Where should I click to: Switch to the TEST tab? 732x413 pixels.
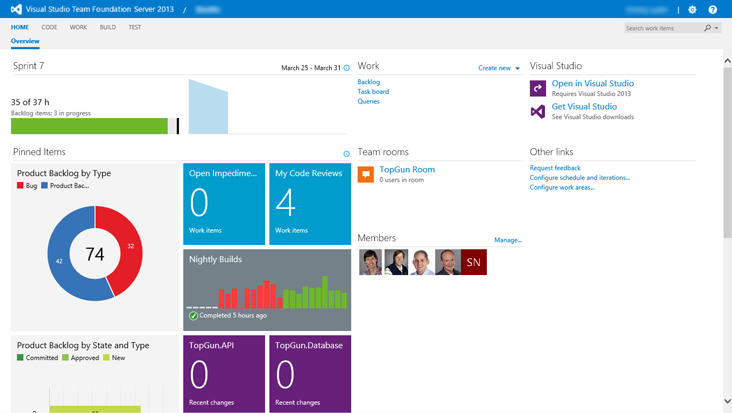pyautogui.click(x=134, y=27)
